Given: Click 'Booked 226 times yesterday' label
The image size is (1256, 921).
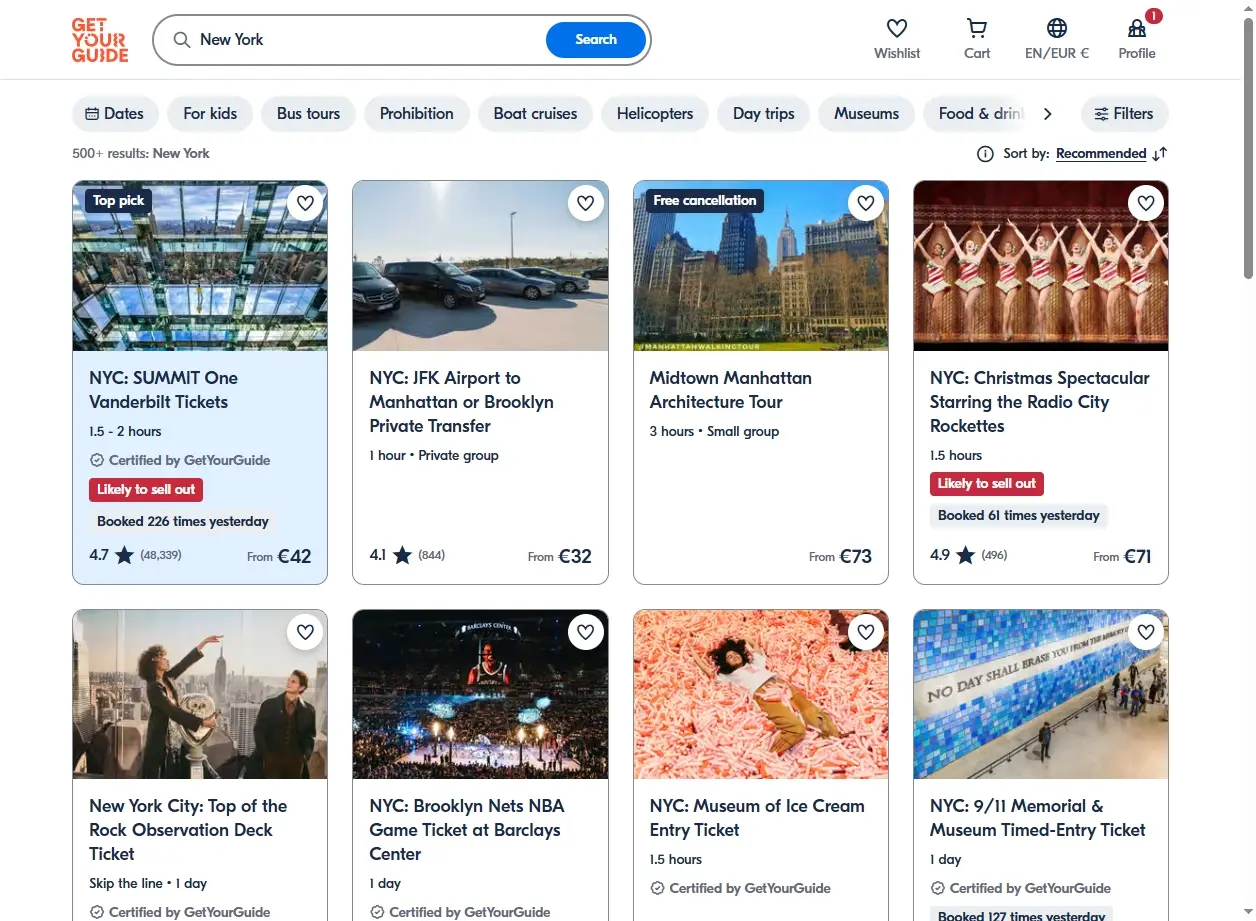Looking at the screenshot, I should [x=183, y=521].
